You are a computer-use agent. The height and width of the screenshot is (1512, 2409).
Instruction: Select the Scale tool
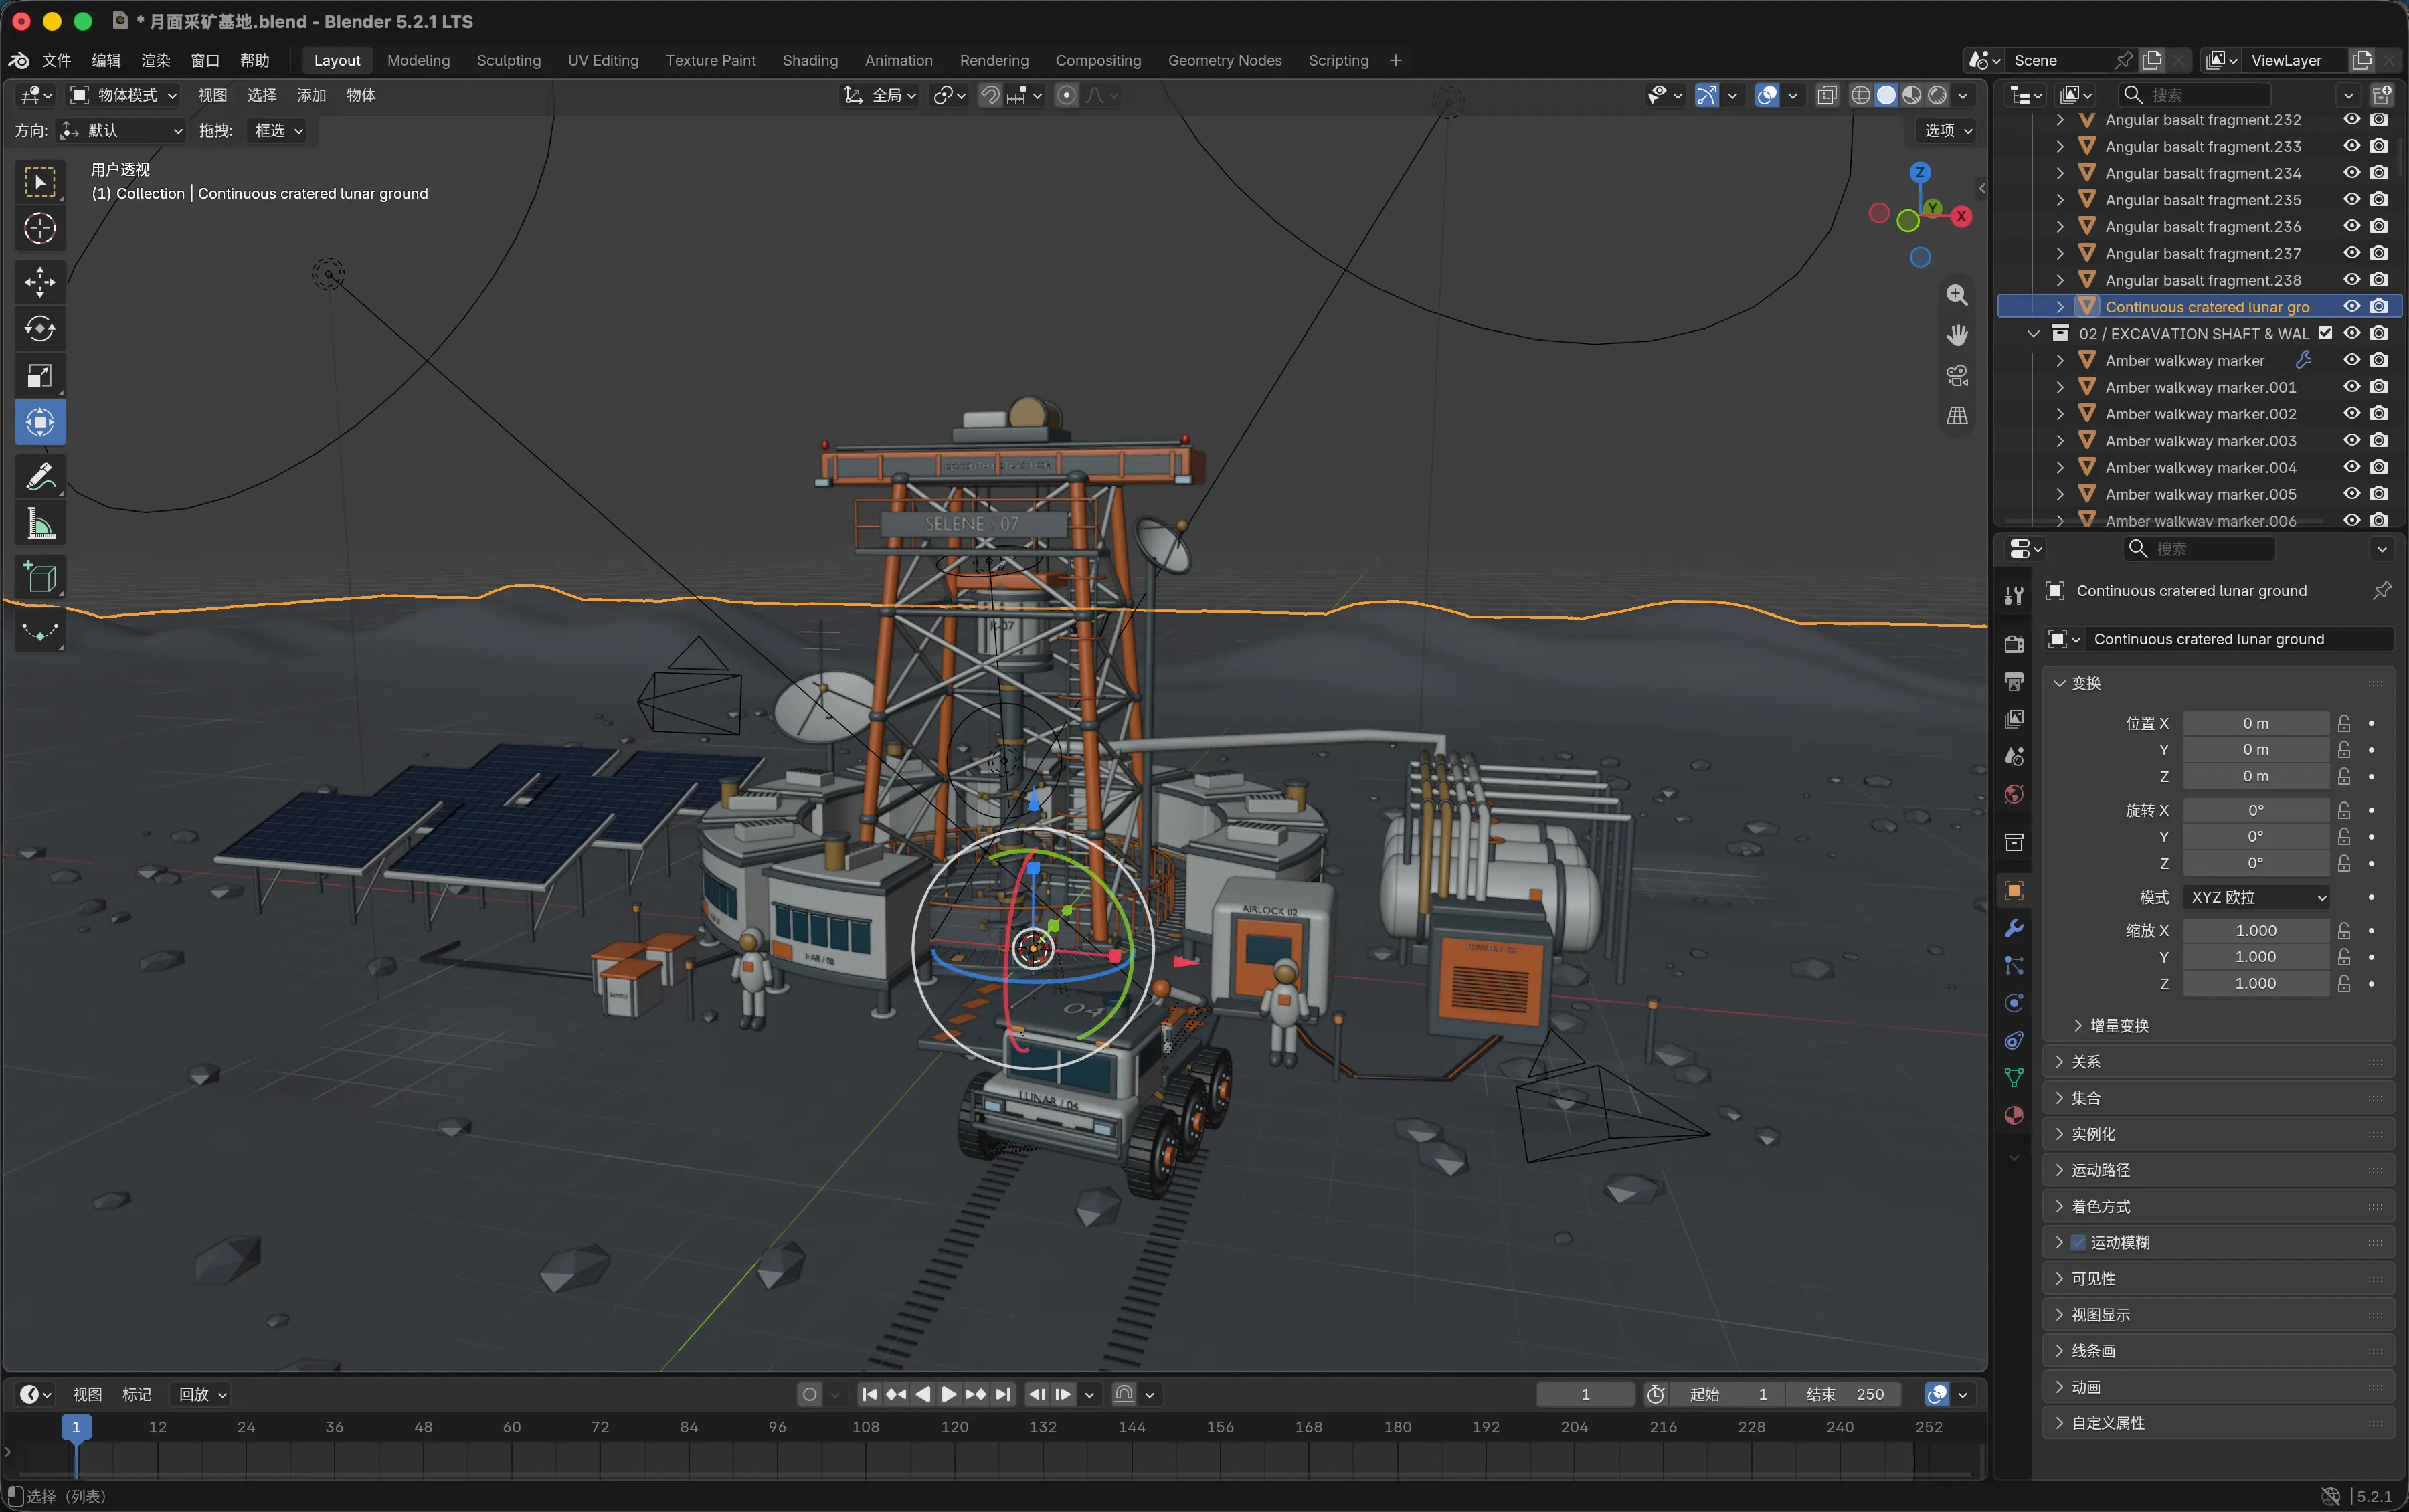(x=40, y=376)
